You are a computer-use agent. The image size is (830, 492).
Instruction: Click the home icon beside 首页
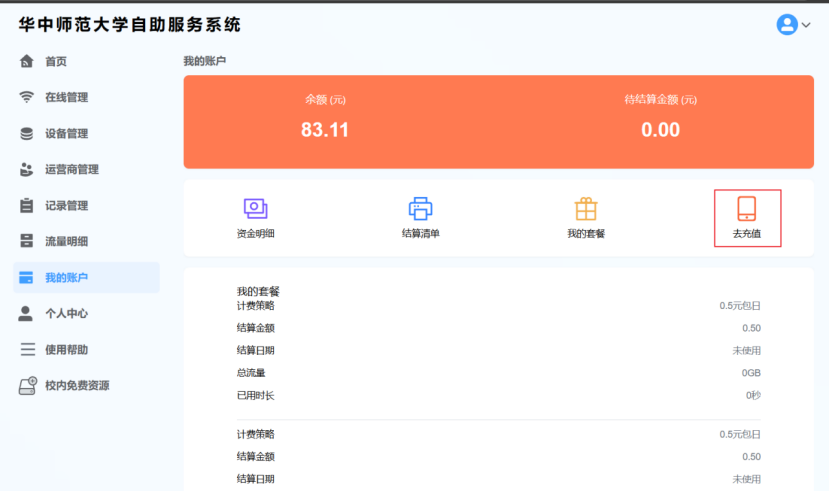(26, 61)
